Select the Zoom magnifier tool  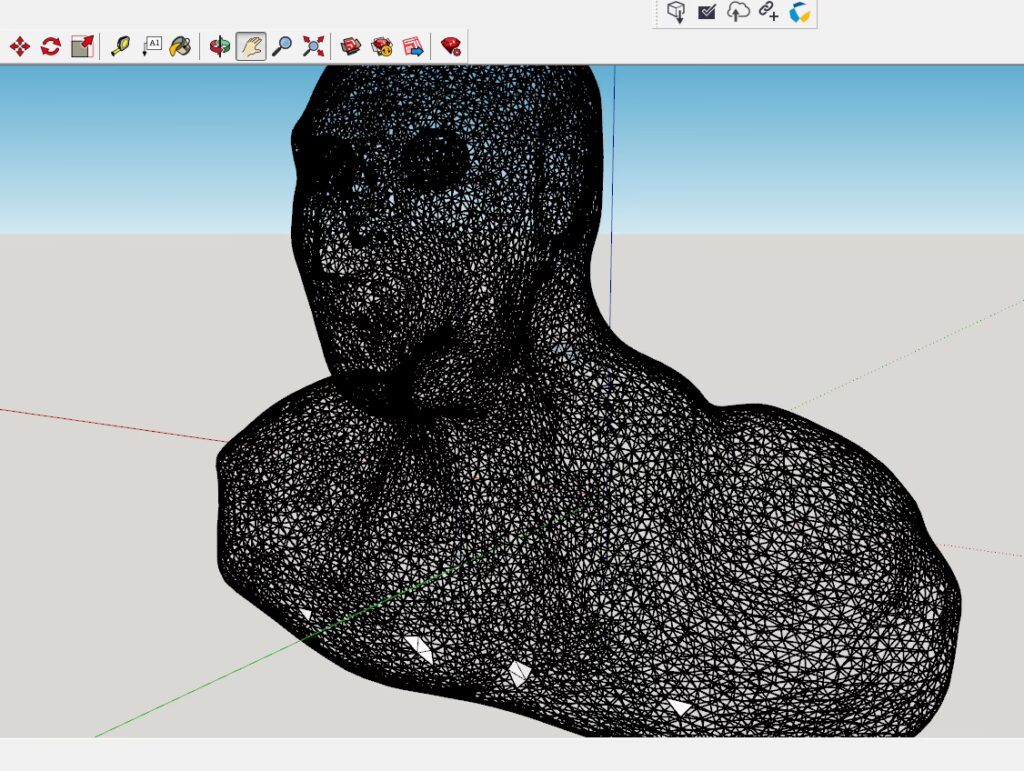tap(282, 46)
